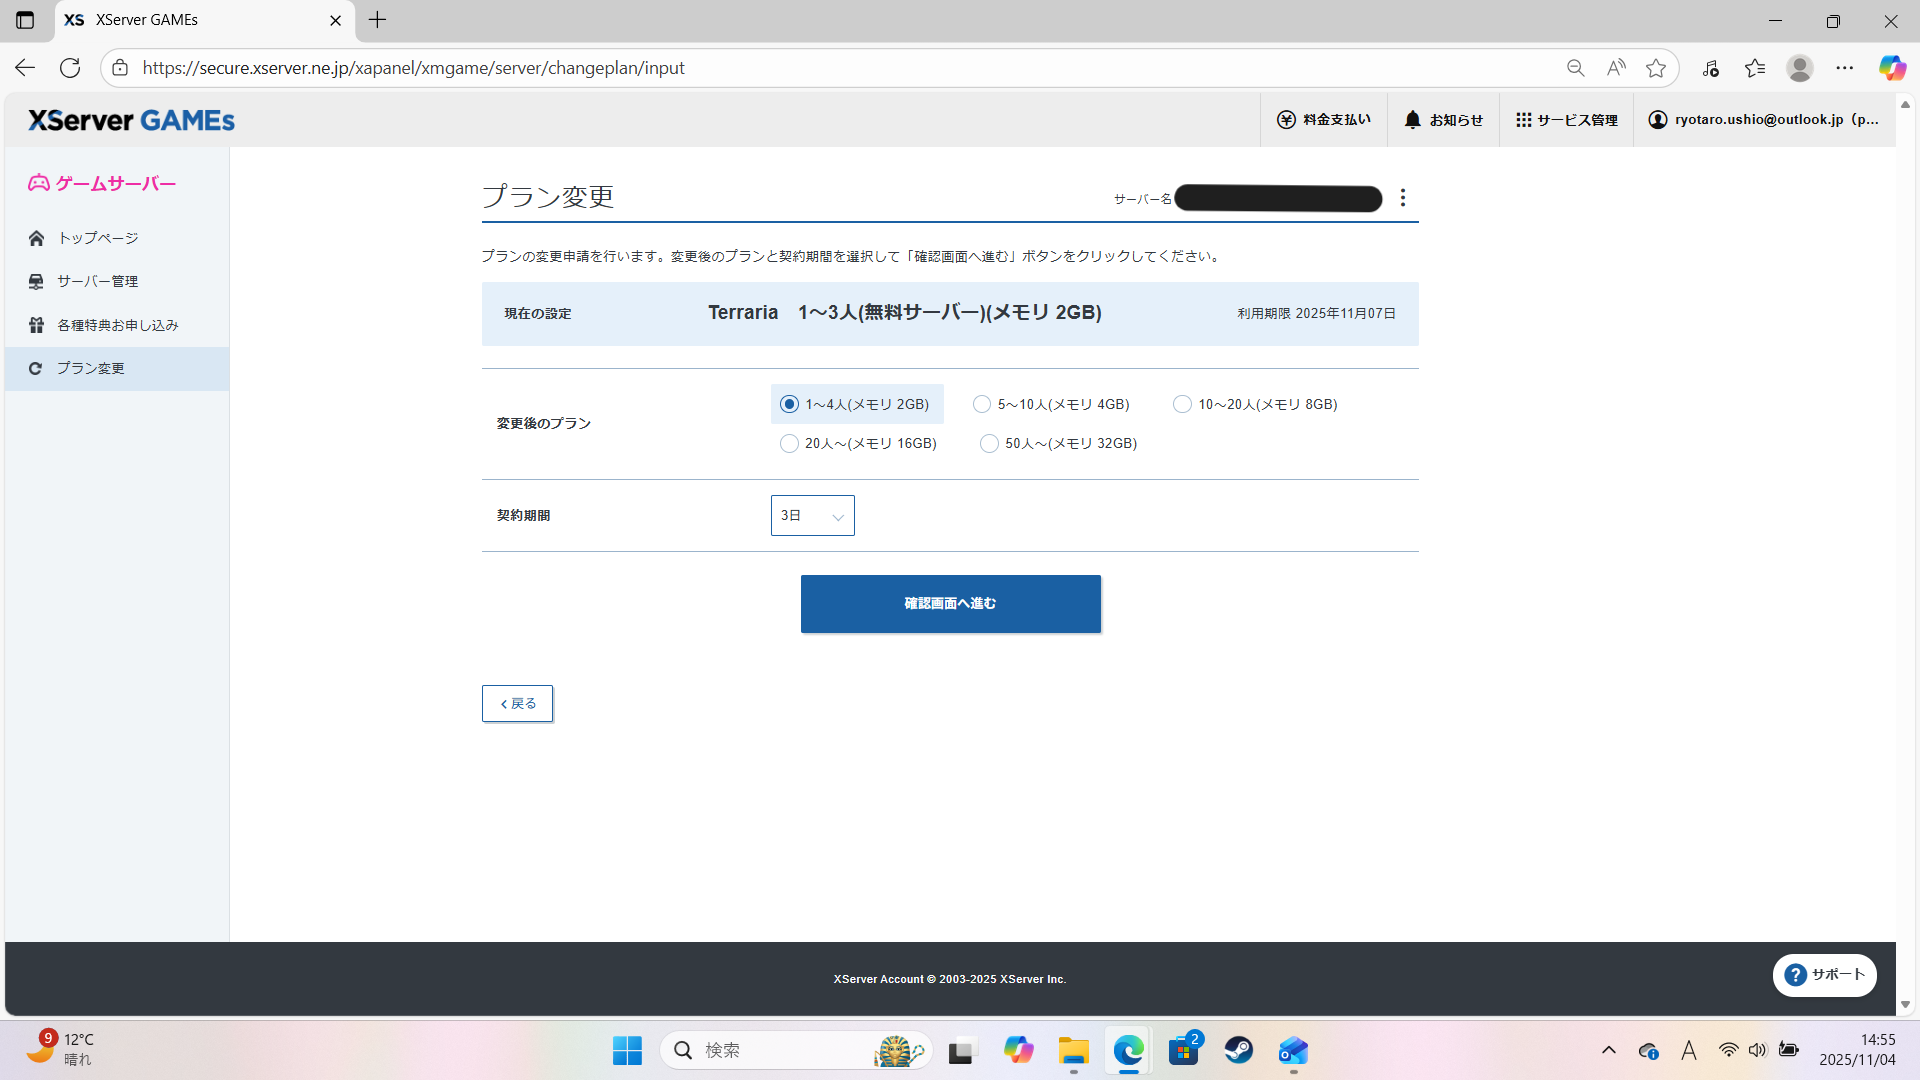This screenshot has height=1080, width=1920.
Task: Select トップページ from the sidebar menu
Action: pos(97,238)
